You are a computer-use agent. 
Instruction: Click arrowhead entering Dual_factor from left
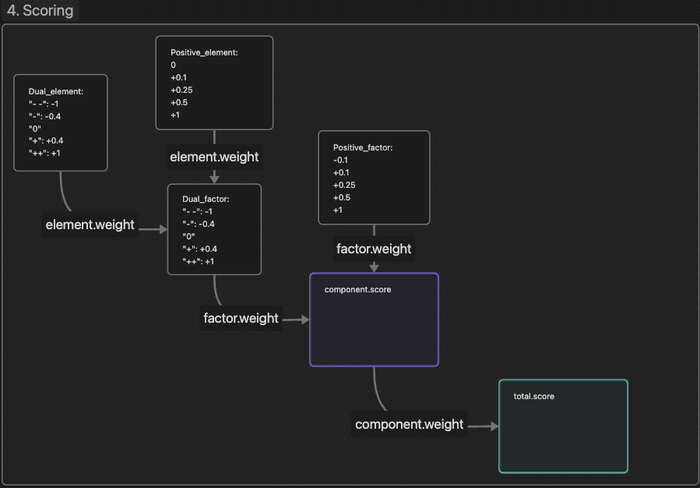(163, 229)
